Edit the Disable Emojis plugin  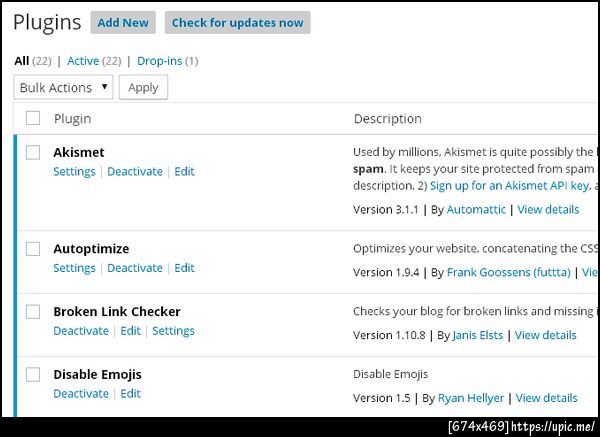tap(130, 393)
